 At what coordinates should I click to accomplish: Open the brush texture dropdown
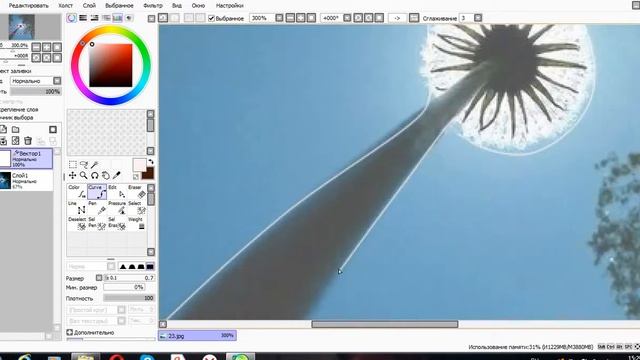(121, 321)
